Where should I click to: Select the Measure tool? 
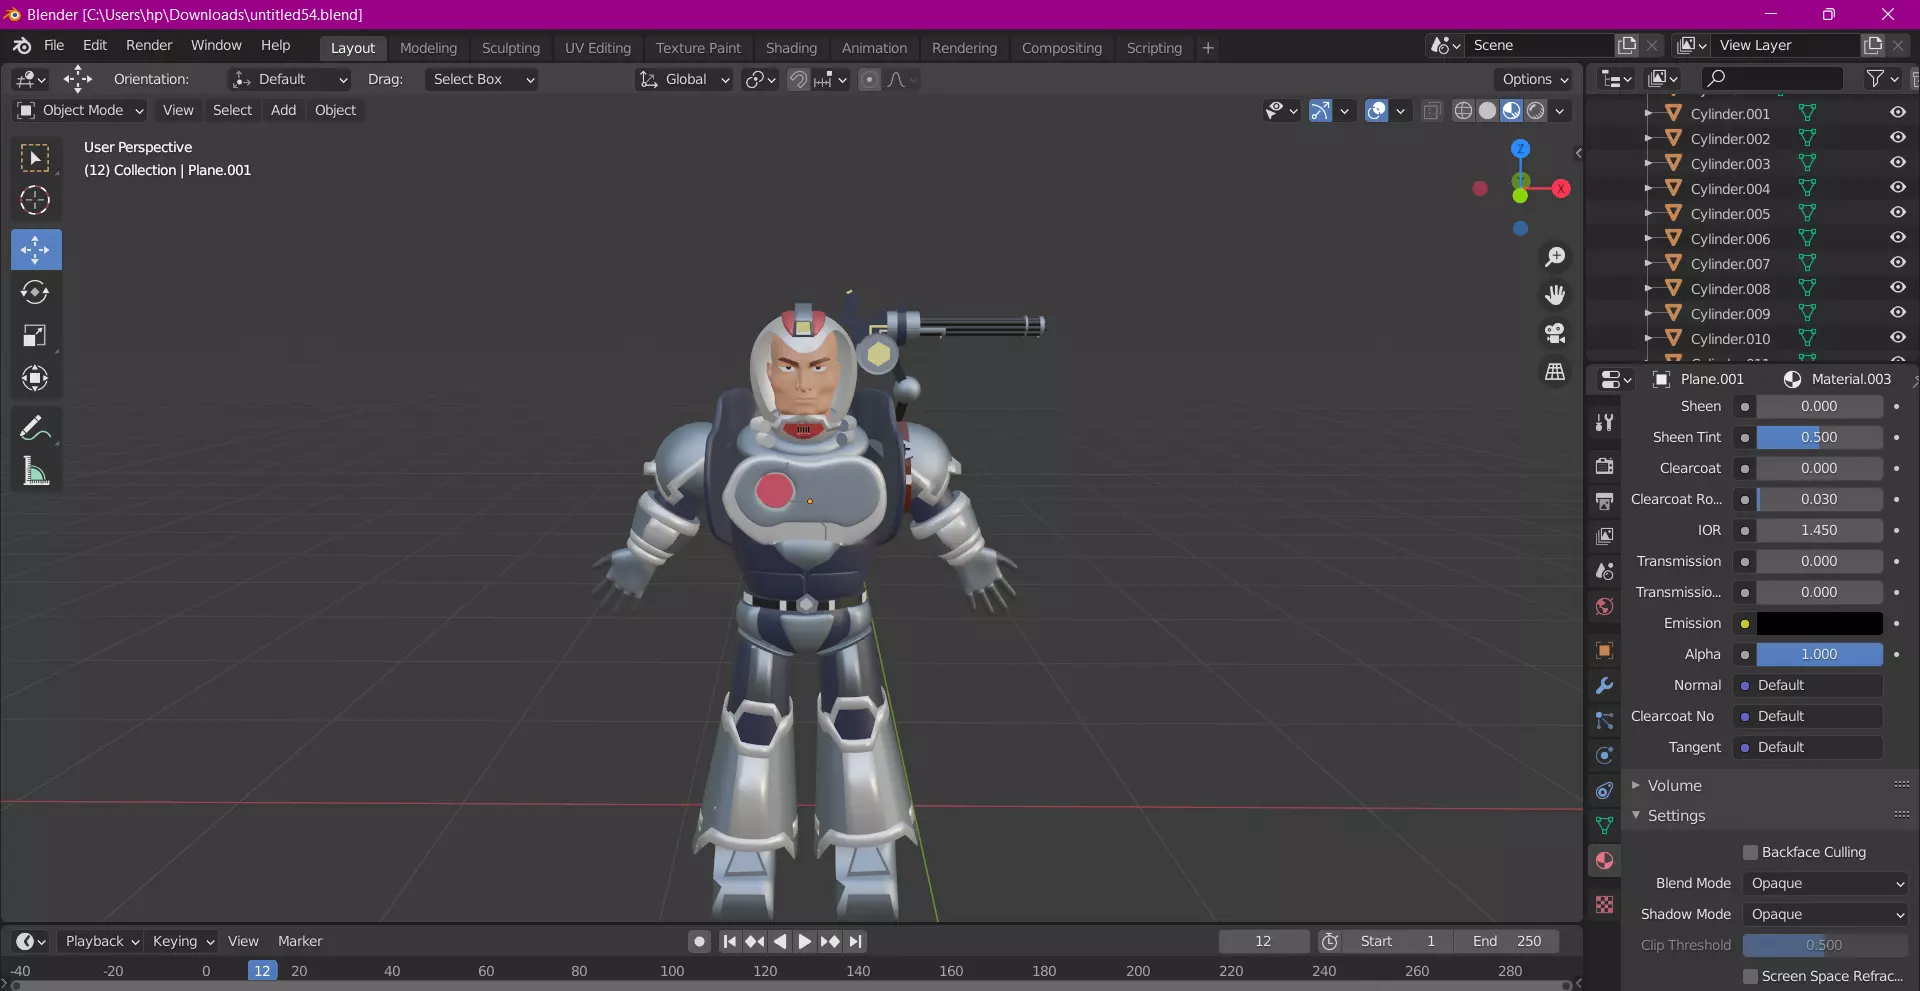(x=35, y=471)
